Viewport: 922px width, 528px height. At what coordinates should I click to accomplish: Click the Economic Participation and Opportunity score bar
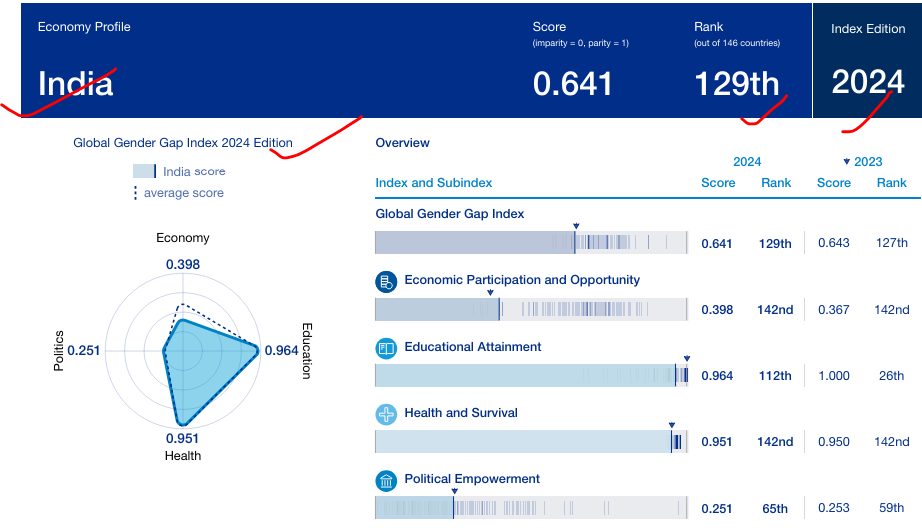point(531,309)
